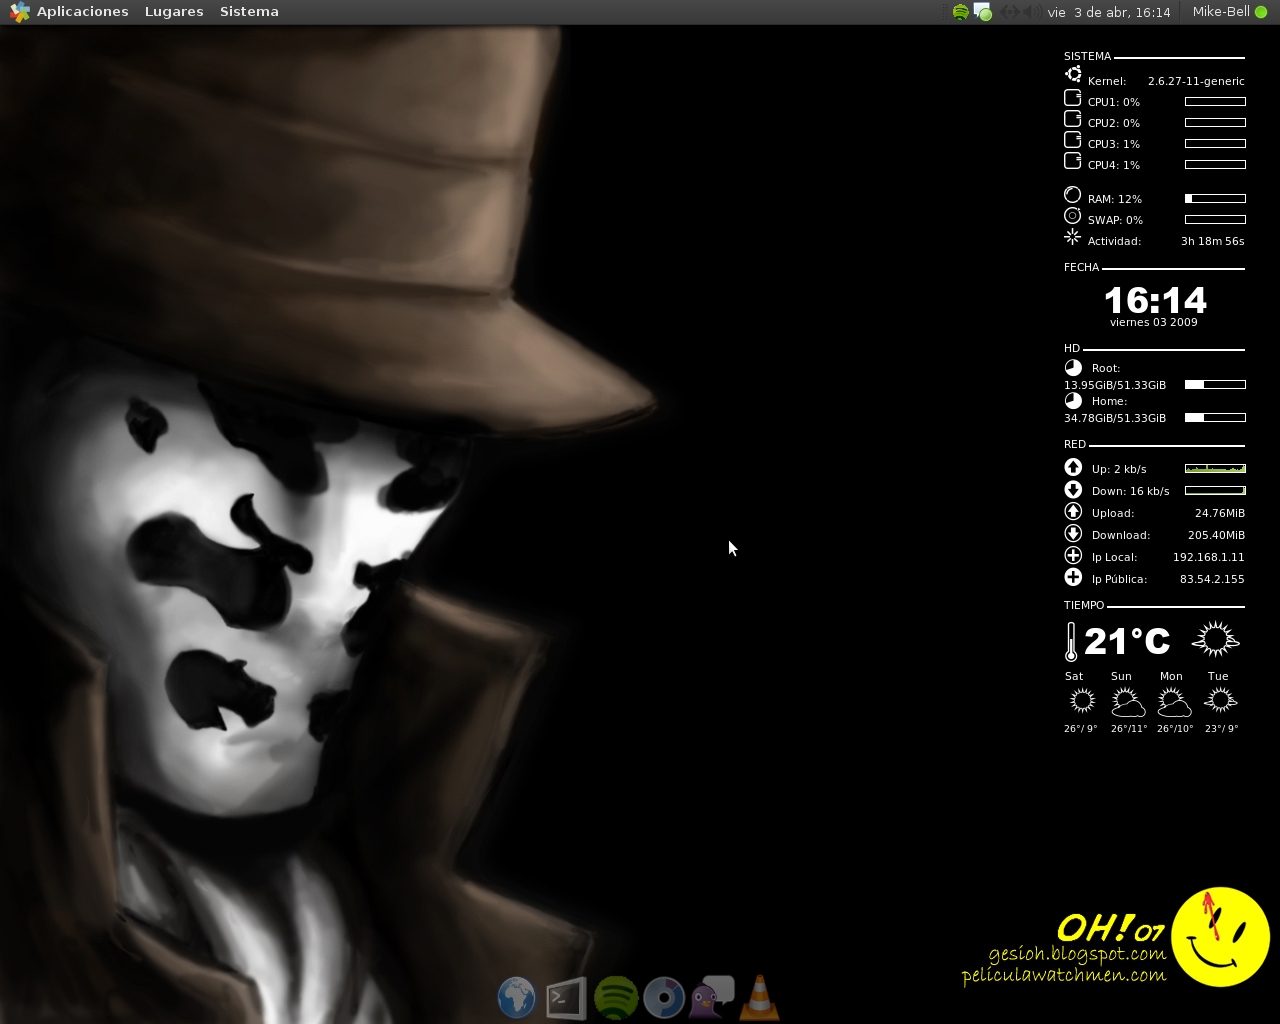This screenshot has width=1280, height=1024.
Task: Click the uptime value "3h 18m 56s"
Action: 1212,241
